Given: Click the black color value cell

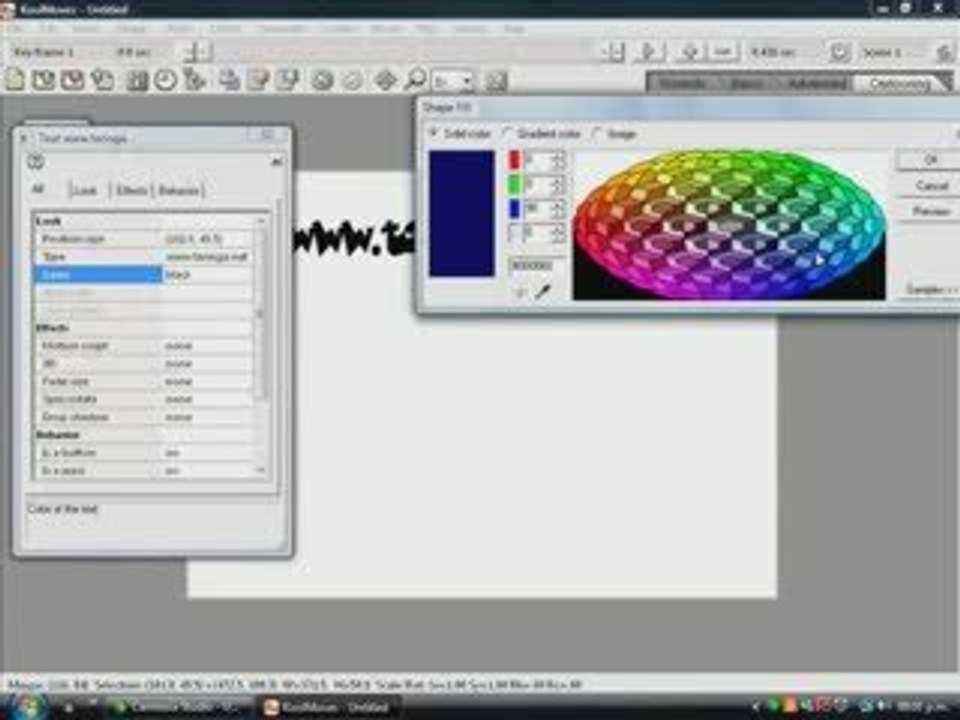Looking at the screenshot, I should pos(208,274).
